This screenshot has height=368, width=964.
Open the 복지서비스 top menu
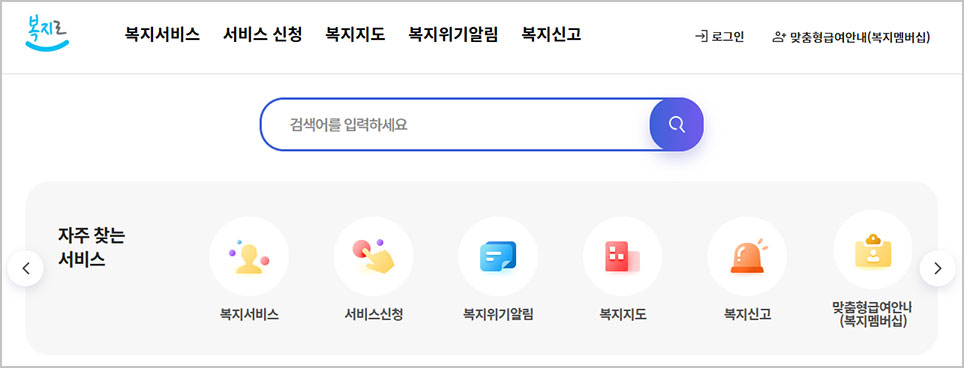click(162, 34)
